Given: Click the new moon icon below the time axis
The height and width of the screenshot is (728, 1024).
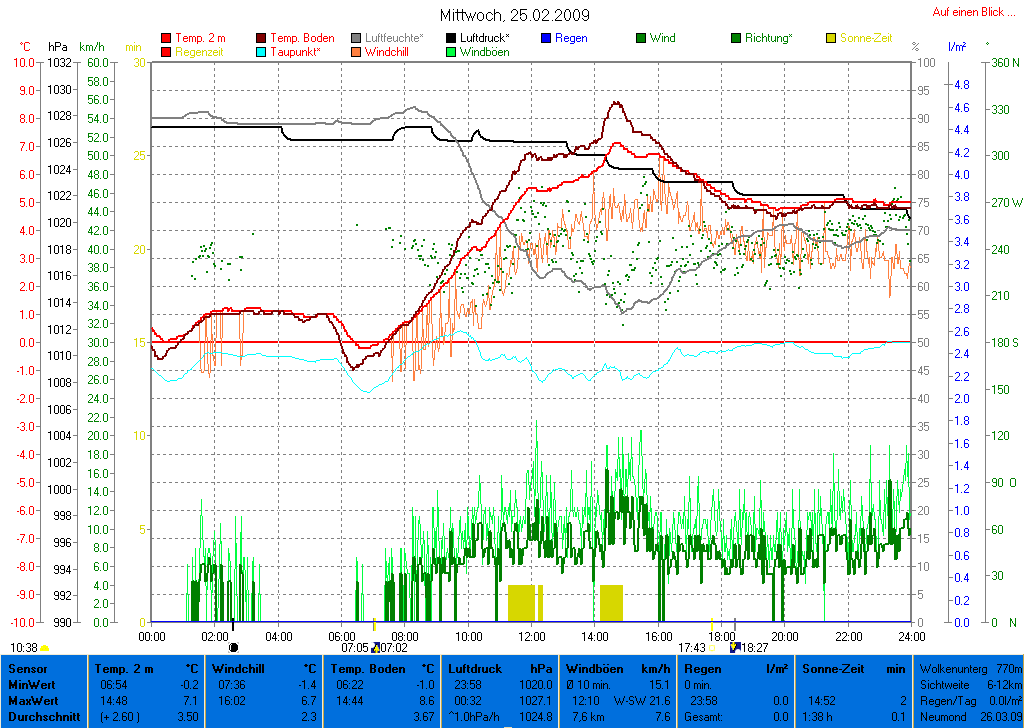Looking at the screenshot, I should [x=234, y=647].
